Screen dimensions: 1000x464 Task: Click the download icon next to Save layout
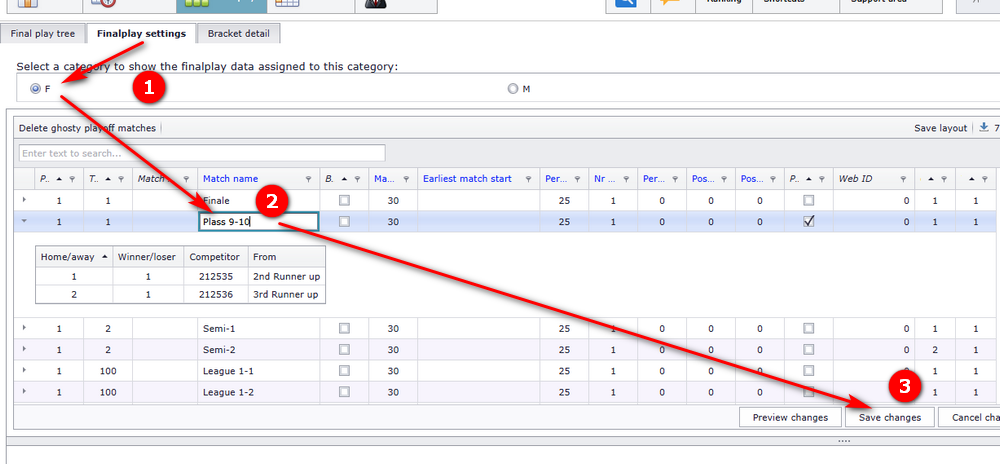tap(983, 127)
